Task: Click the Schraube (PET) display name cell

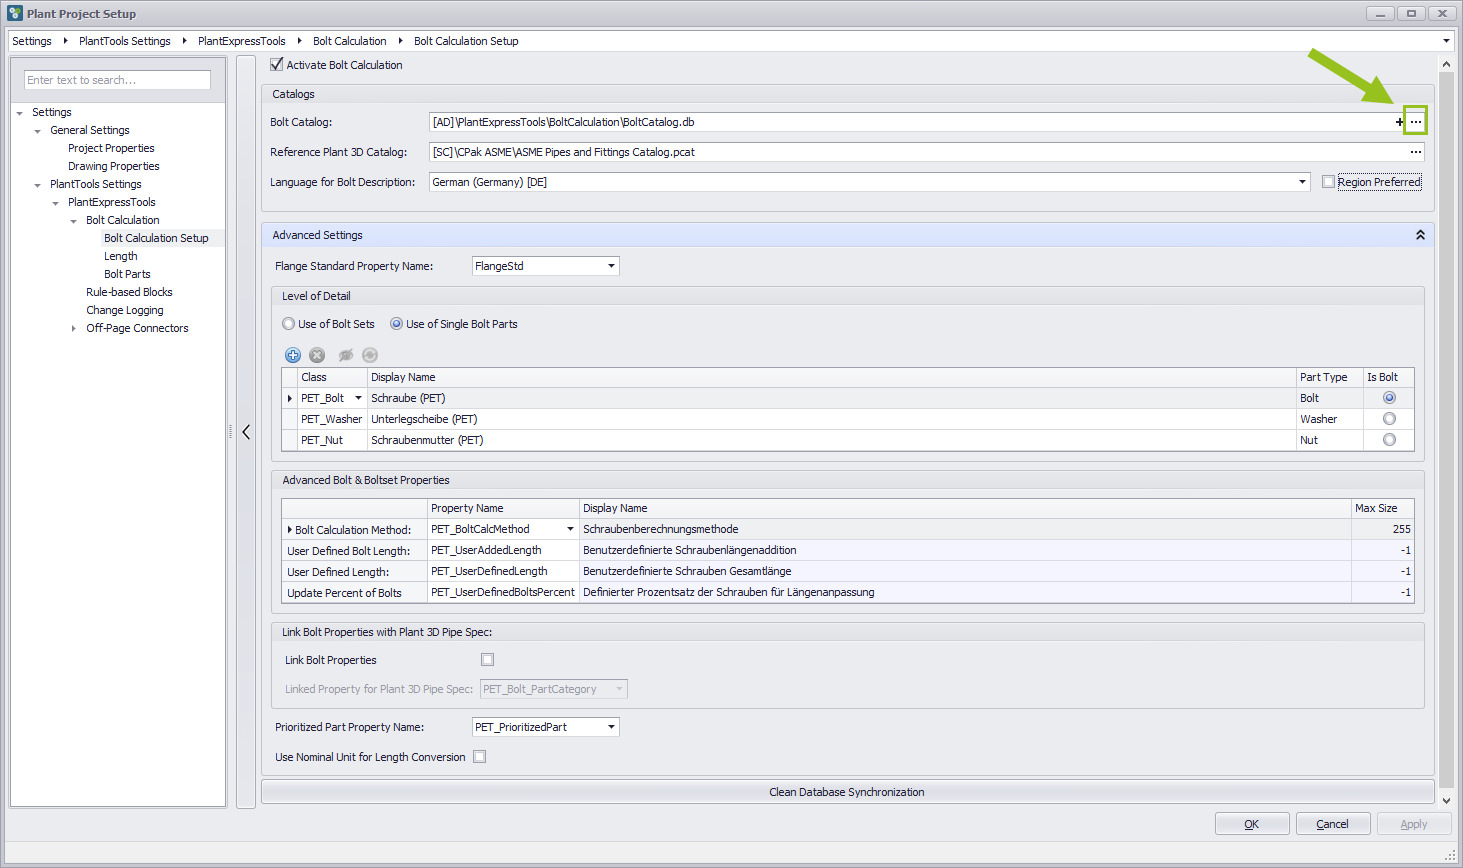Action: [831, 398]
